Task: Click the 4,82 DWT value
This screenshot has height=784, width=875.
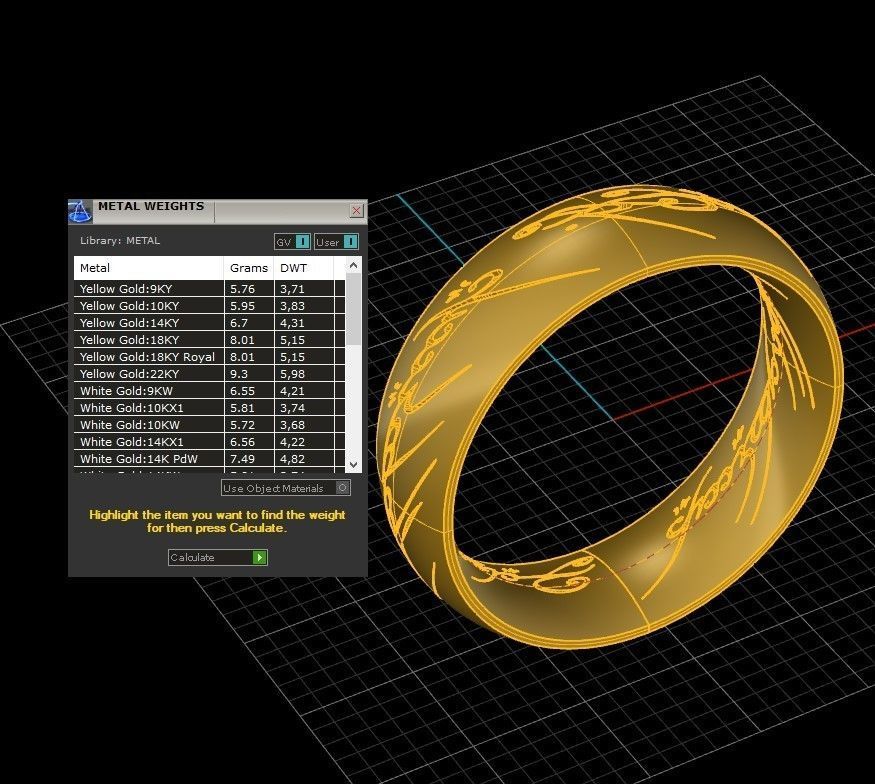Action: (x=292, y=459)
